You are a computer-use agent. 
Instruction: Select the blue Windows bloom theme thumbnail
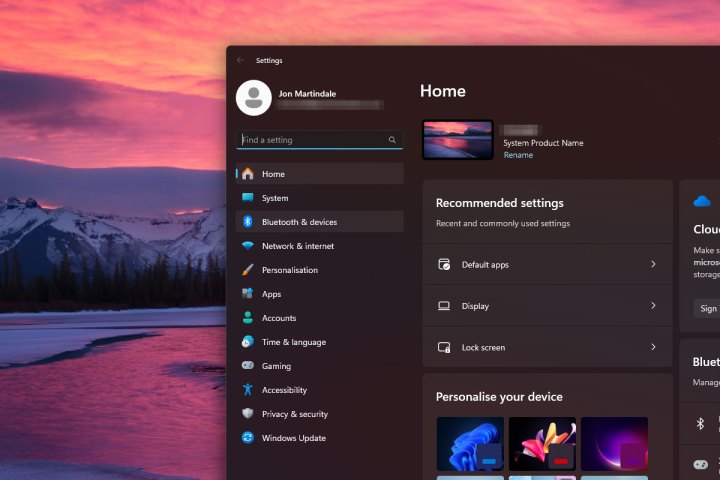pos(470,443)
